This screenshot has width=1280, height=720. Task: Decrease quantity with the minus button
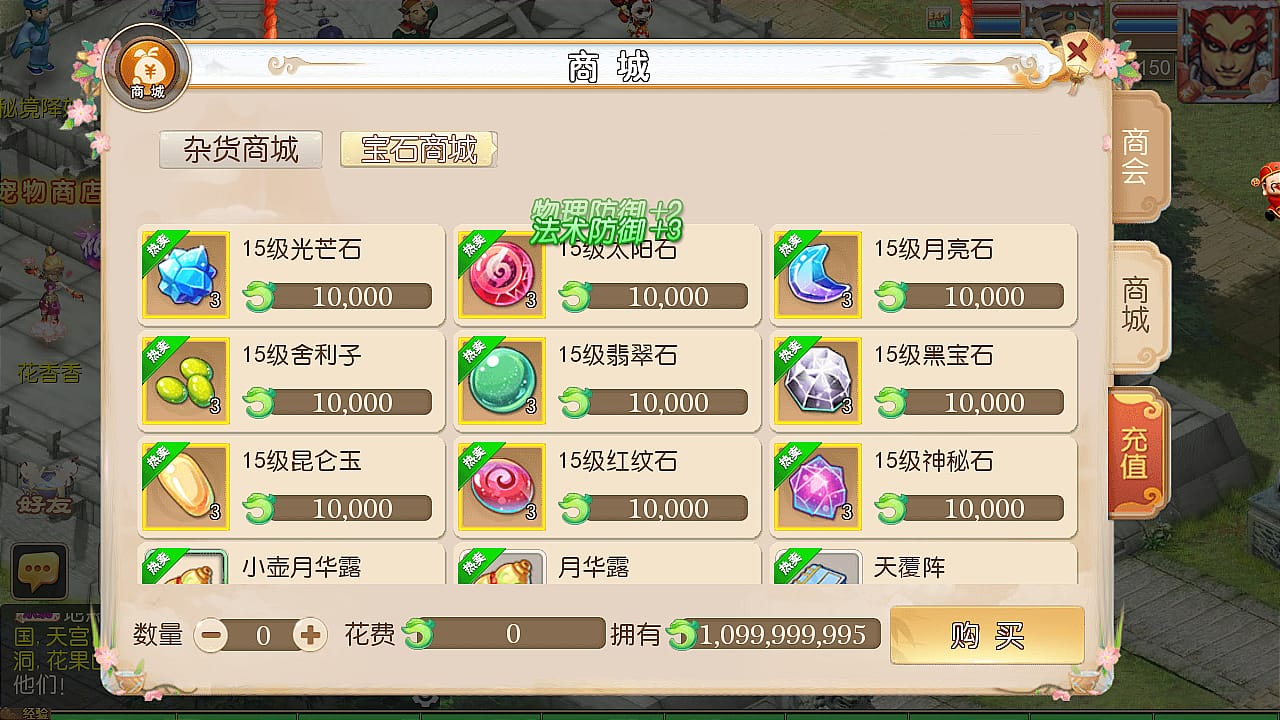point(211,635)
